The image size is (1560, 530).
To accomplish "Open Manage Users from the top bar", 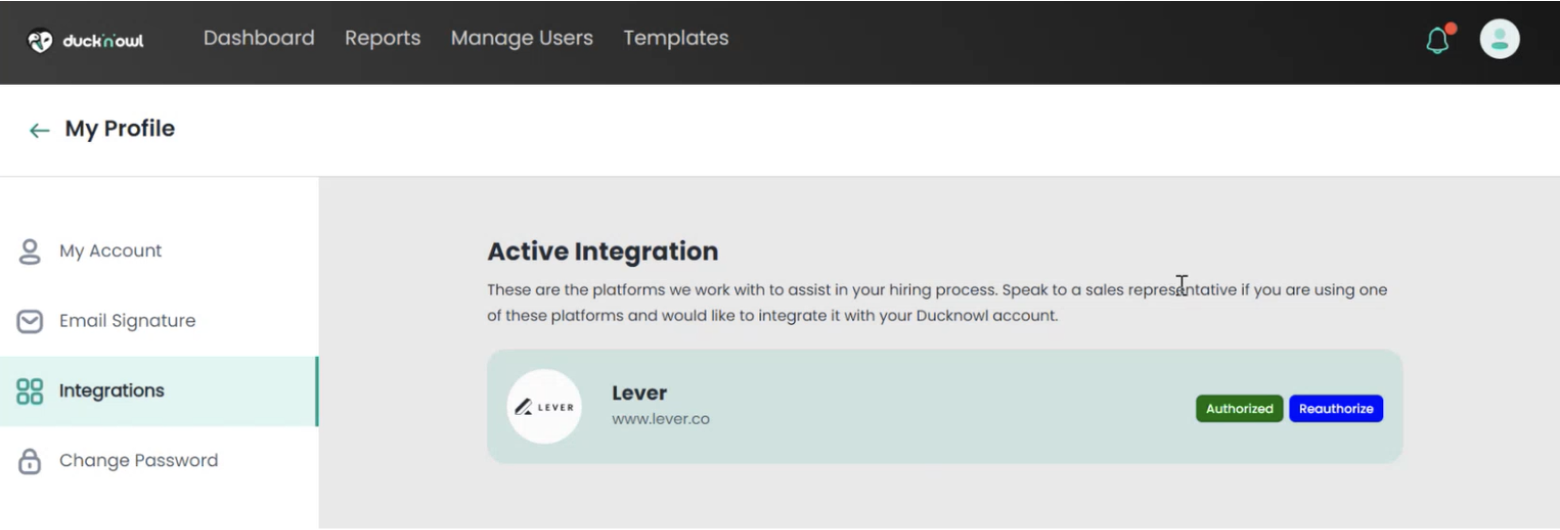I will 522,38.
